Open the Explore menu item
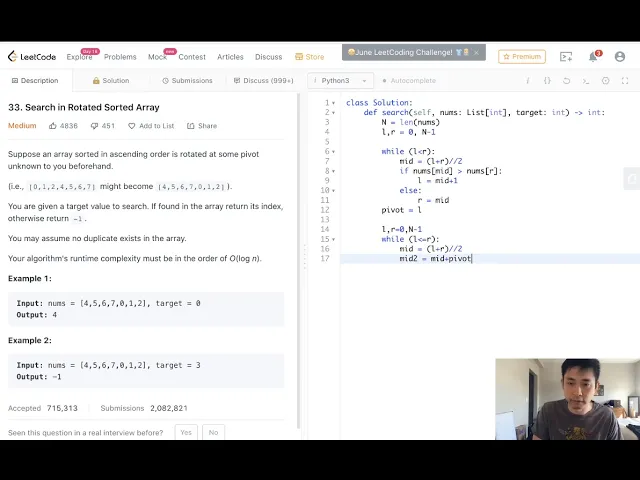 [79, 57]
